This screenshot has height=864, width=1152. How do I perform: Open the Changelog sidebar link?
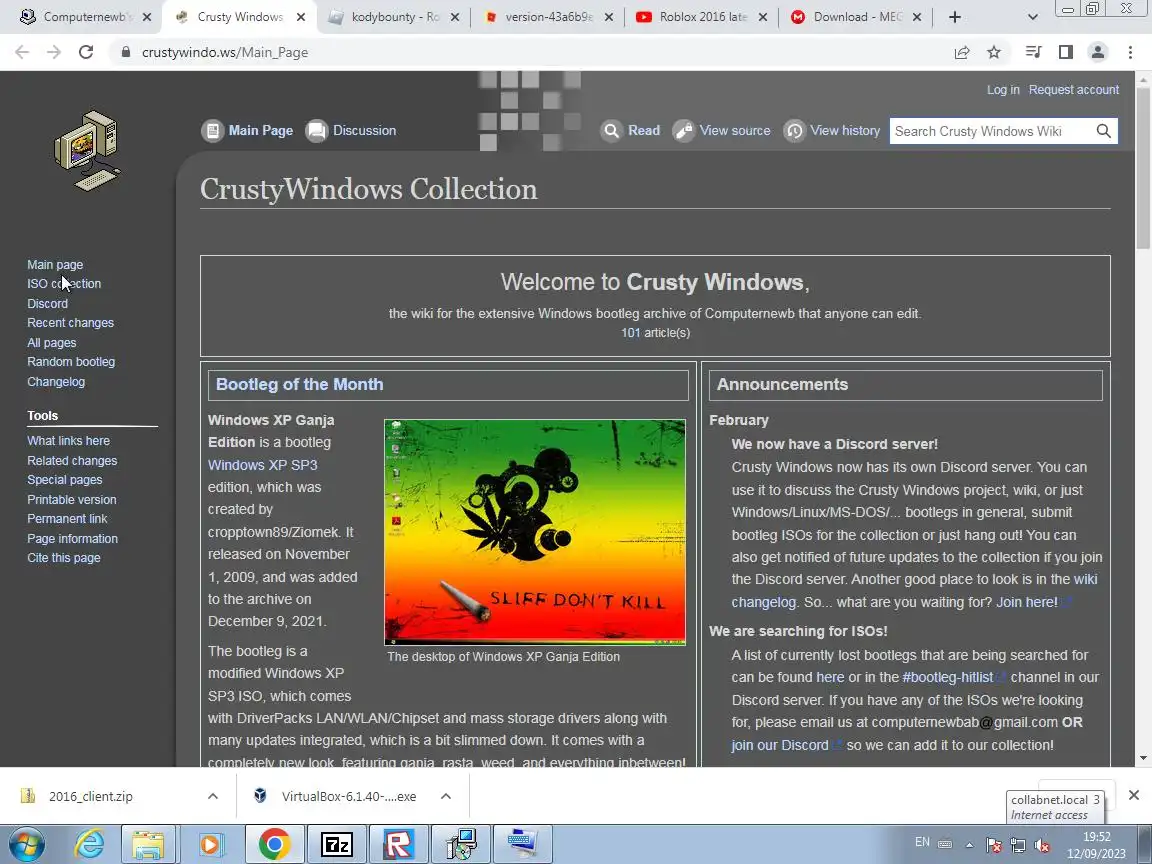point(56,382)
